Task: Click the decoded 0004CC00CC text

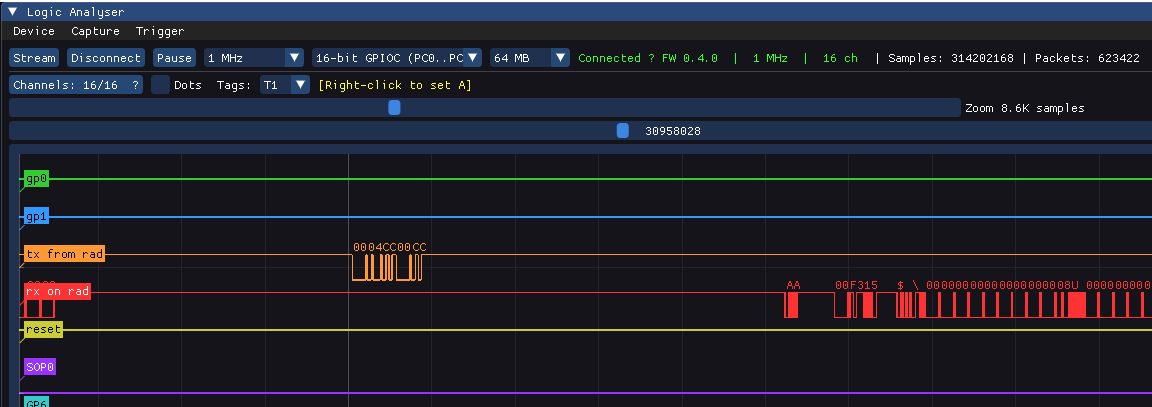Action: pos(389,247)
